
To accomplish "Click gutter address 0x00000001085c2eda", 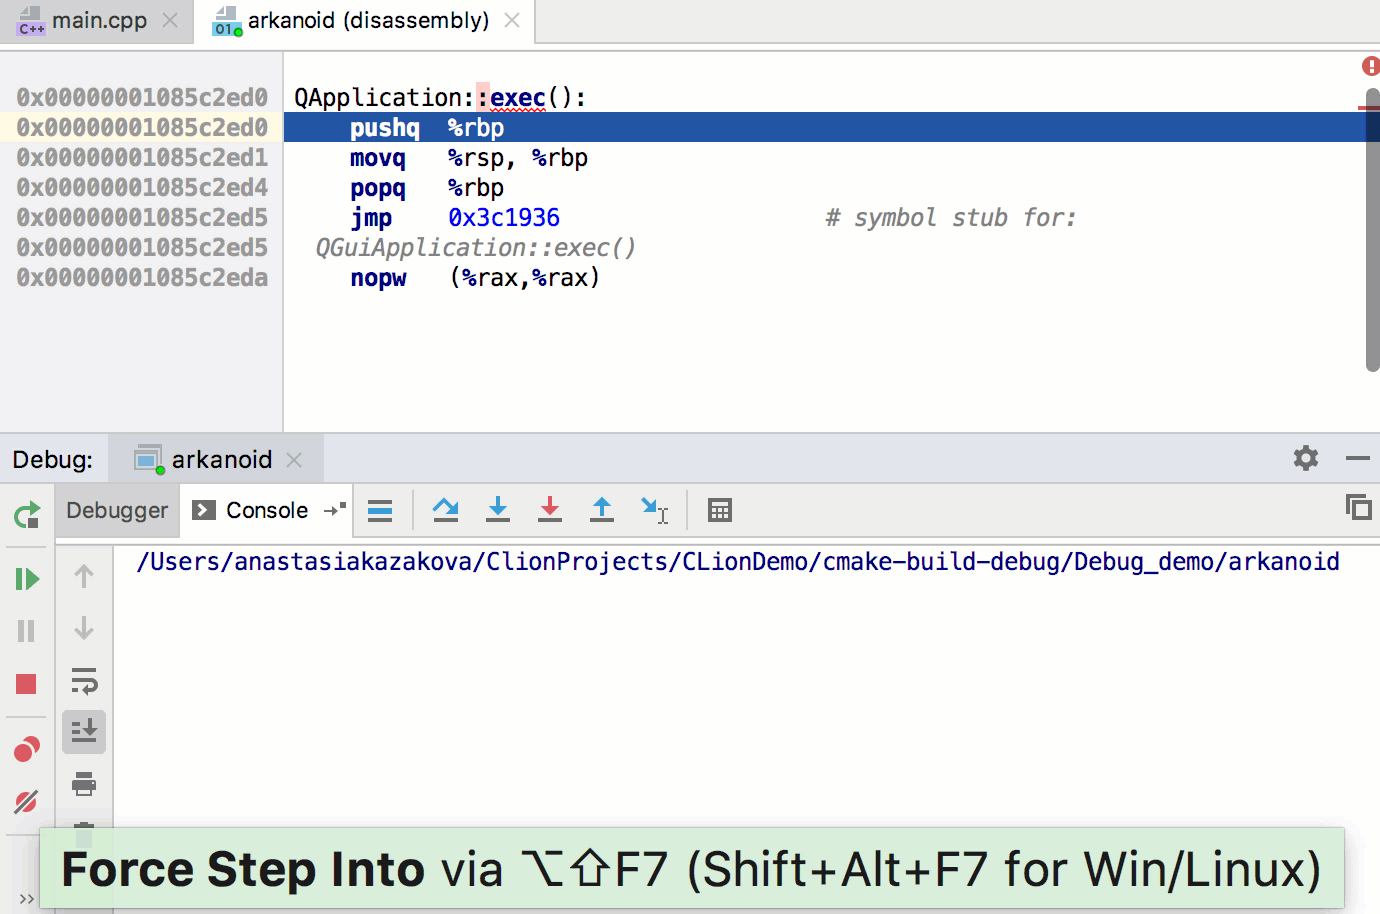I will pyautogui.click(x=142, y=278).
